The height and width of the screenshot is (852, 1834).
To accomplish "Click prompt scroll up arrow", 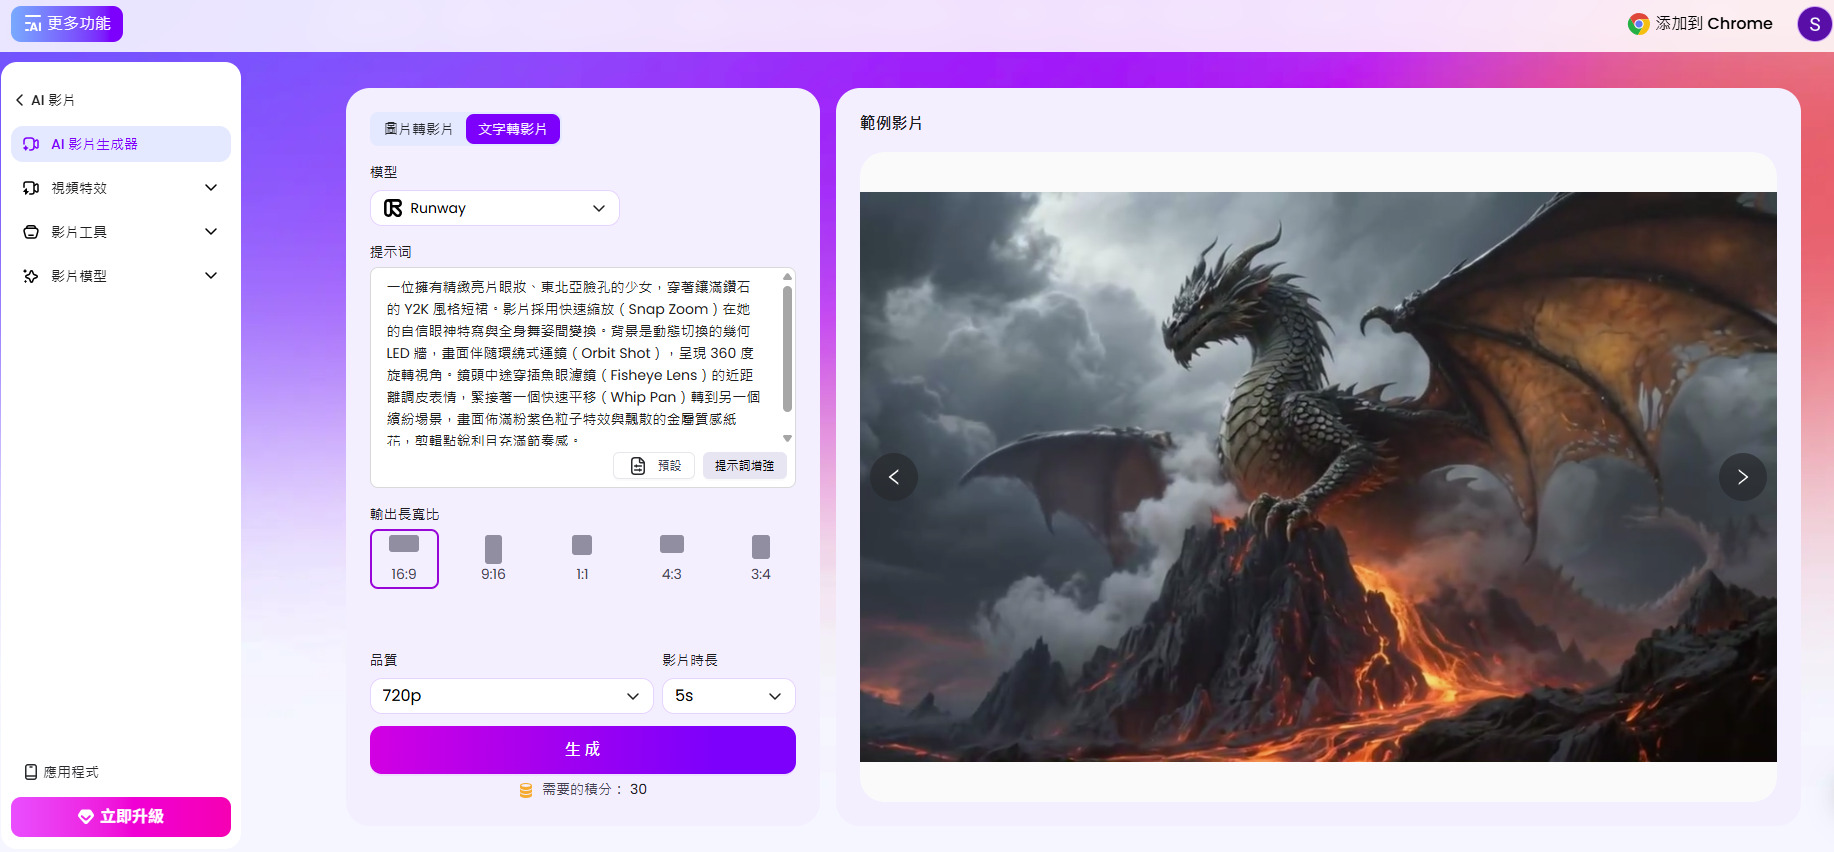I will [787, 277].
